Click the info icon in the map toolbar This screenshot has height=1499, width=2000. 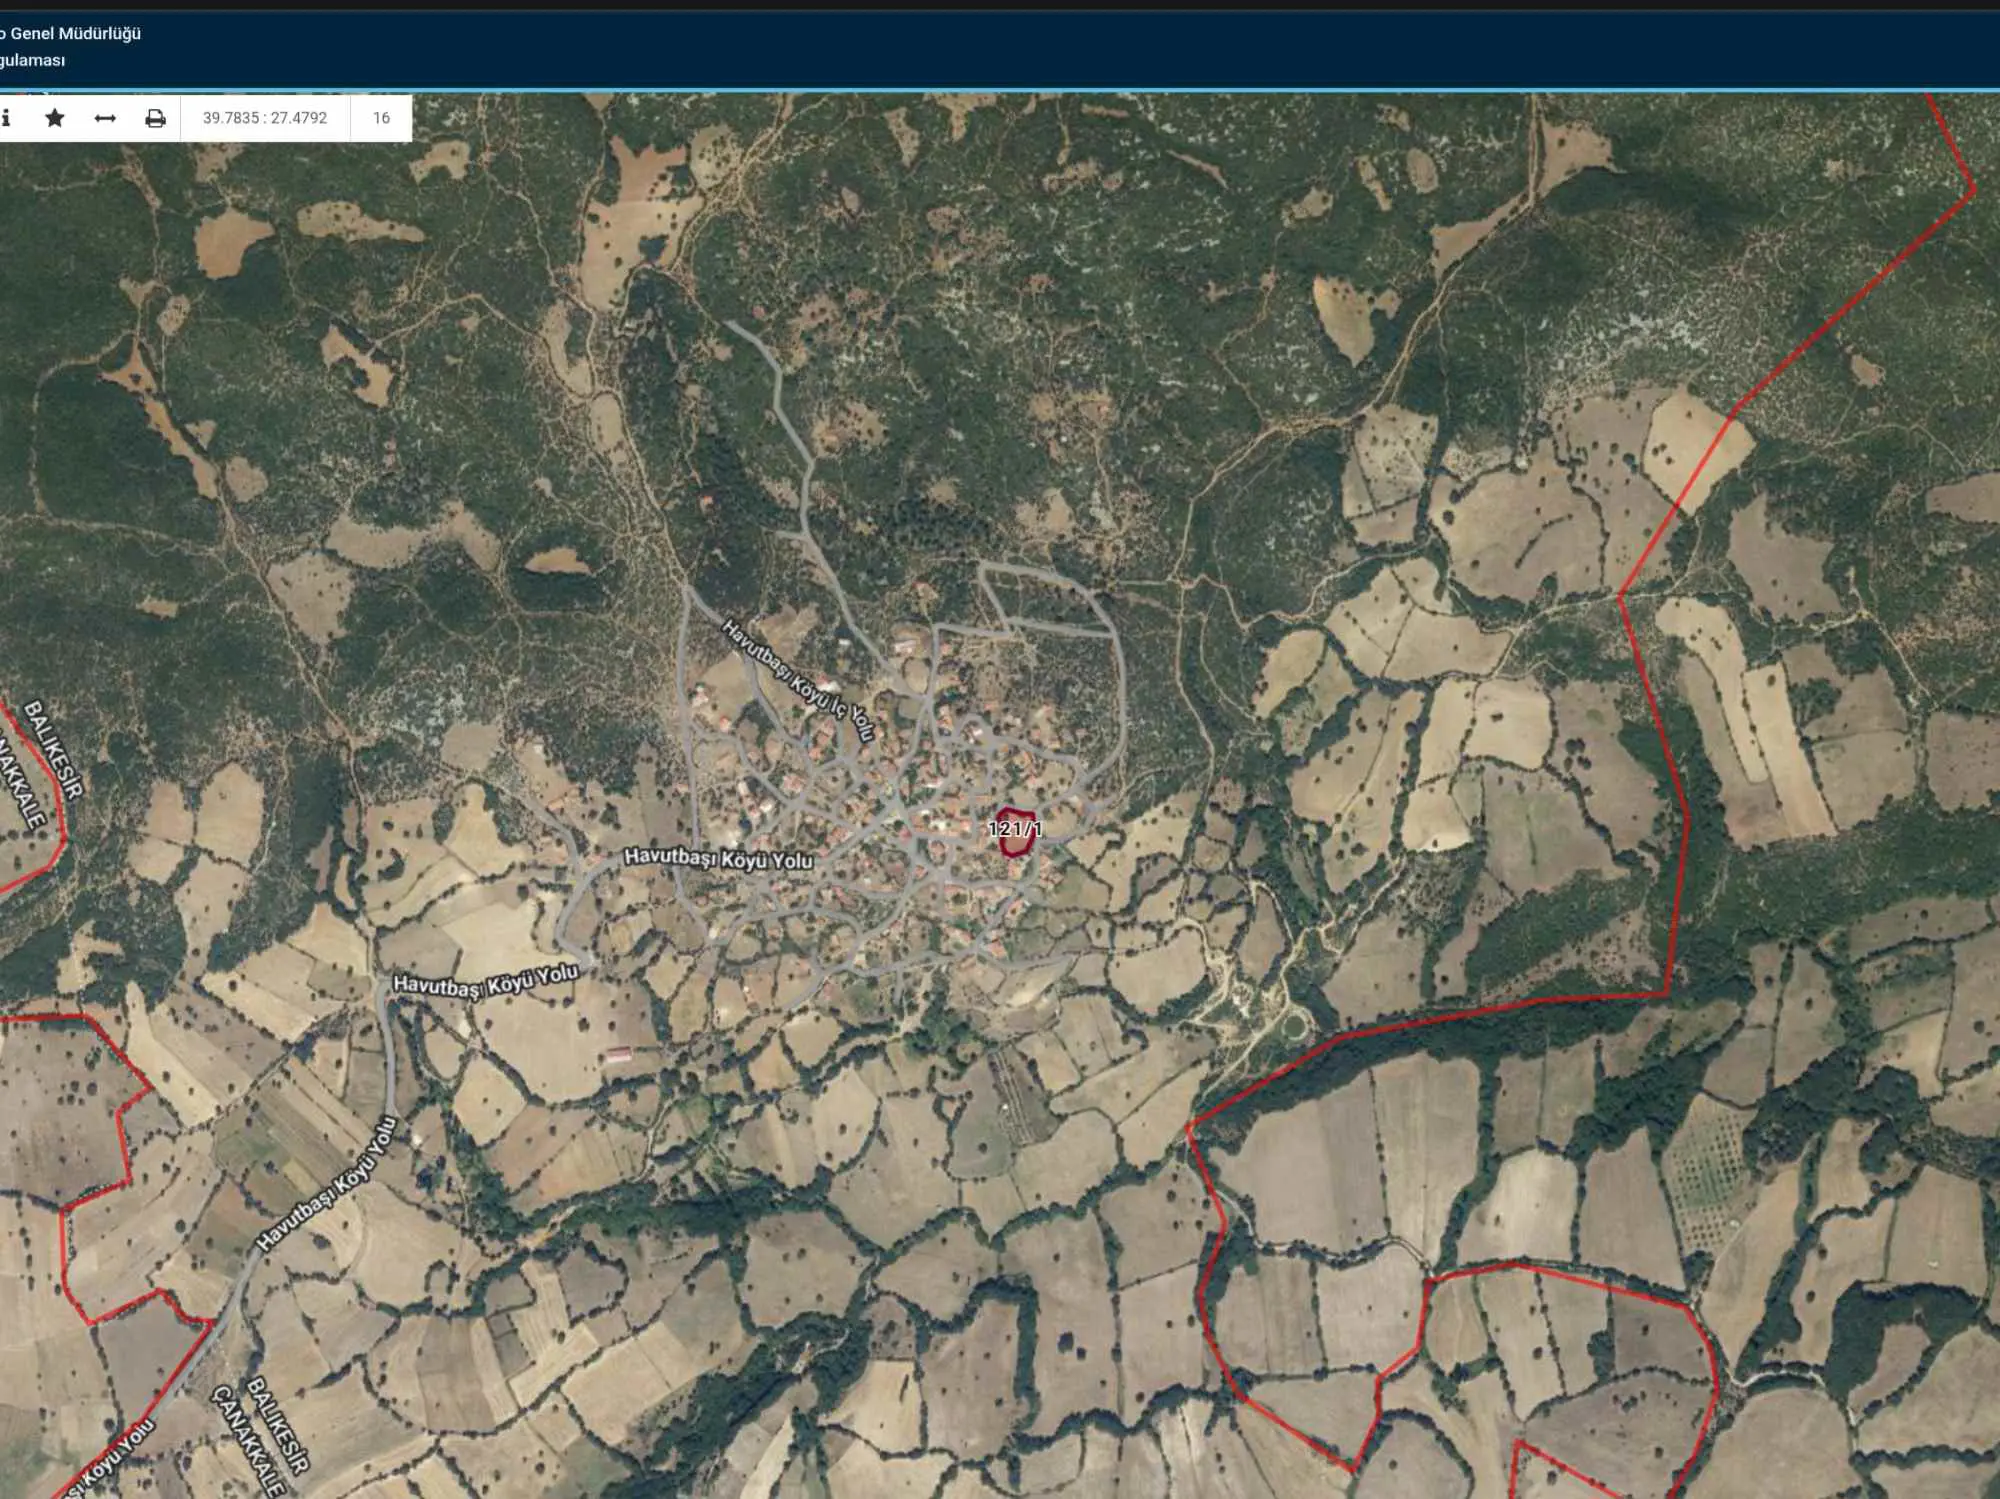point(6,118)
